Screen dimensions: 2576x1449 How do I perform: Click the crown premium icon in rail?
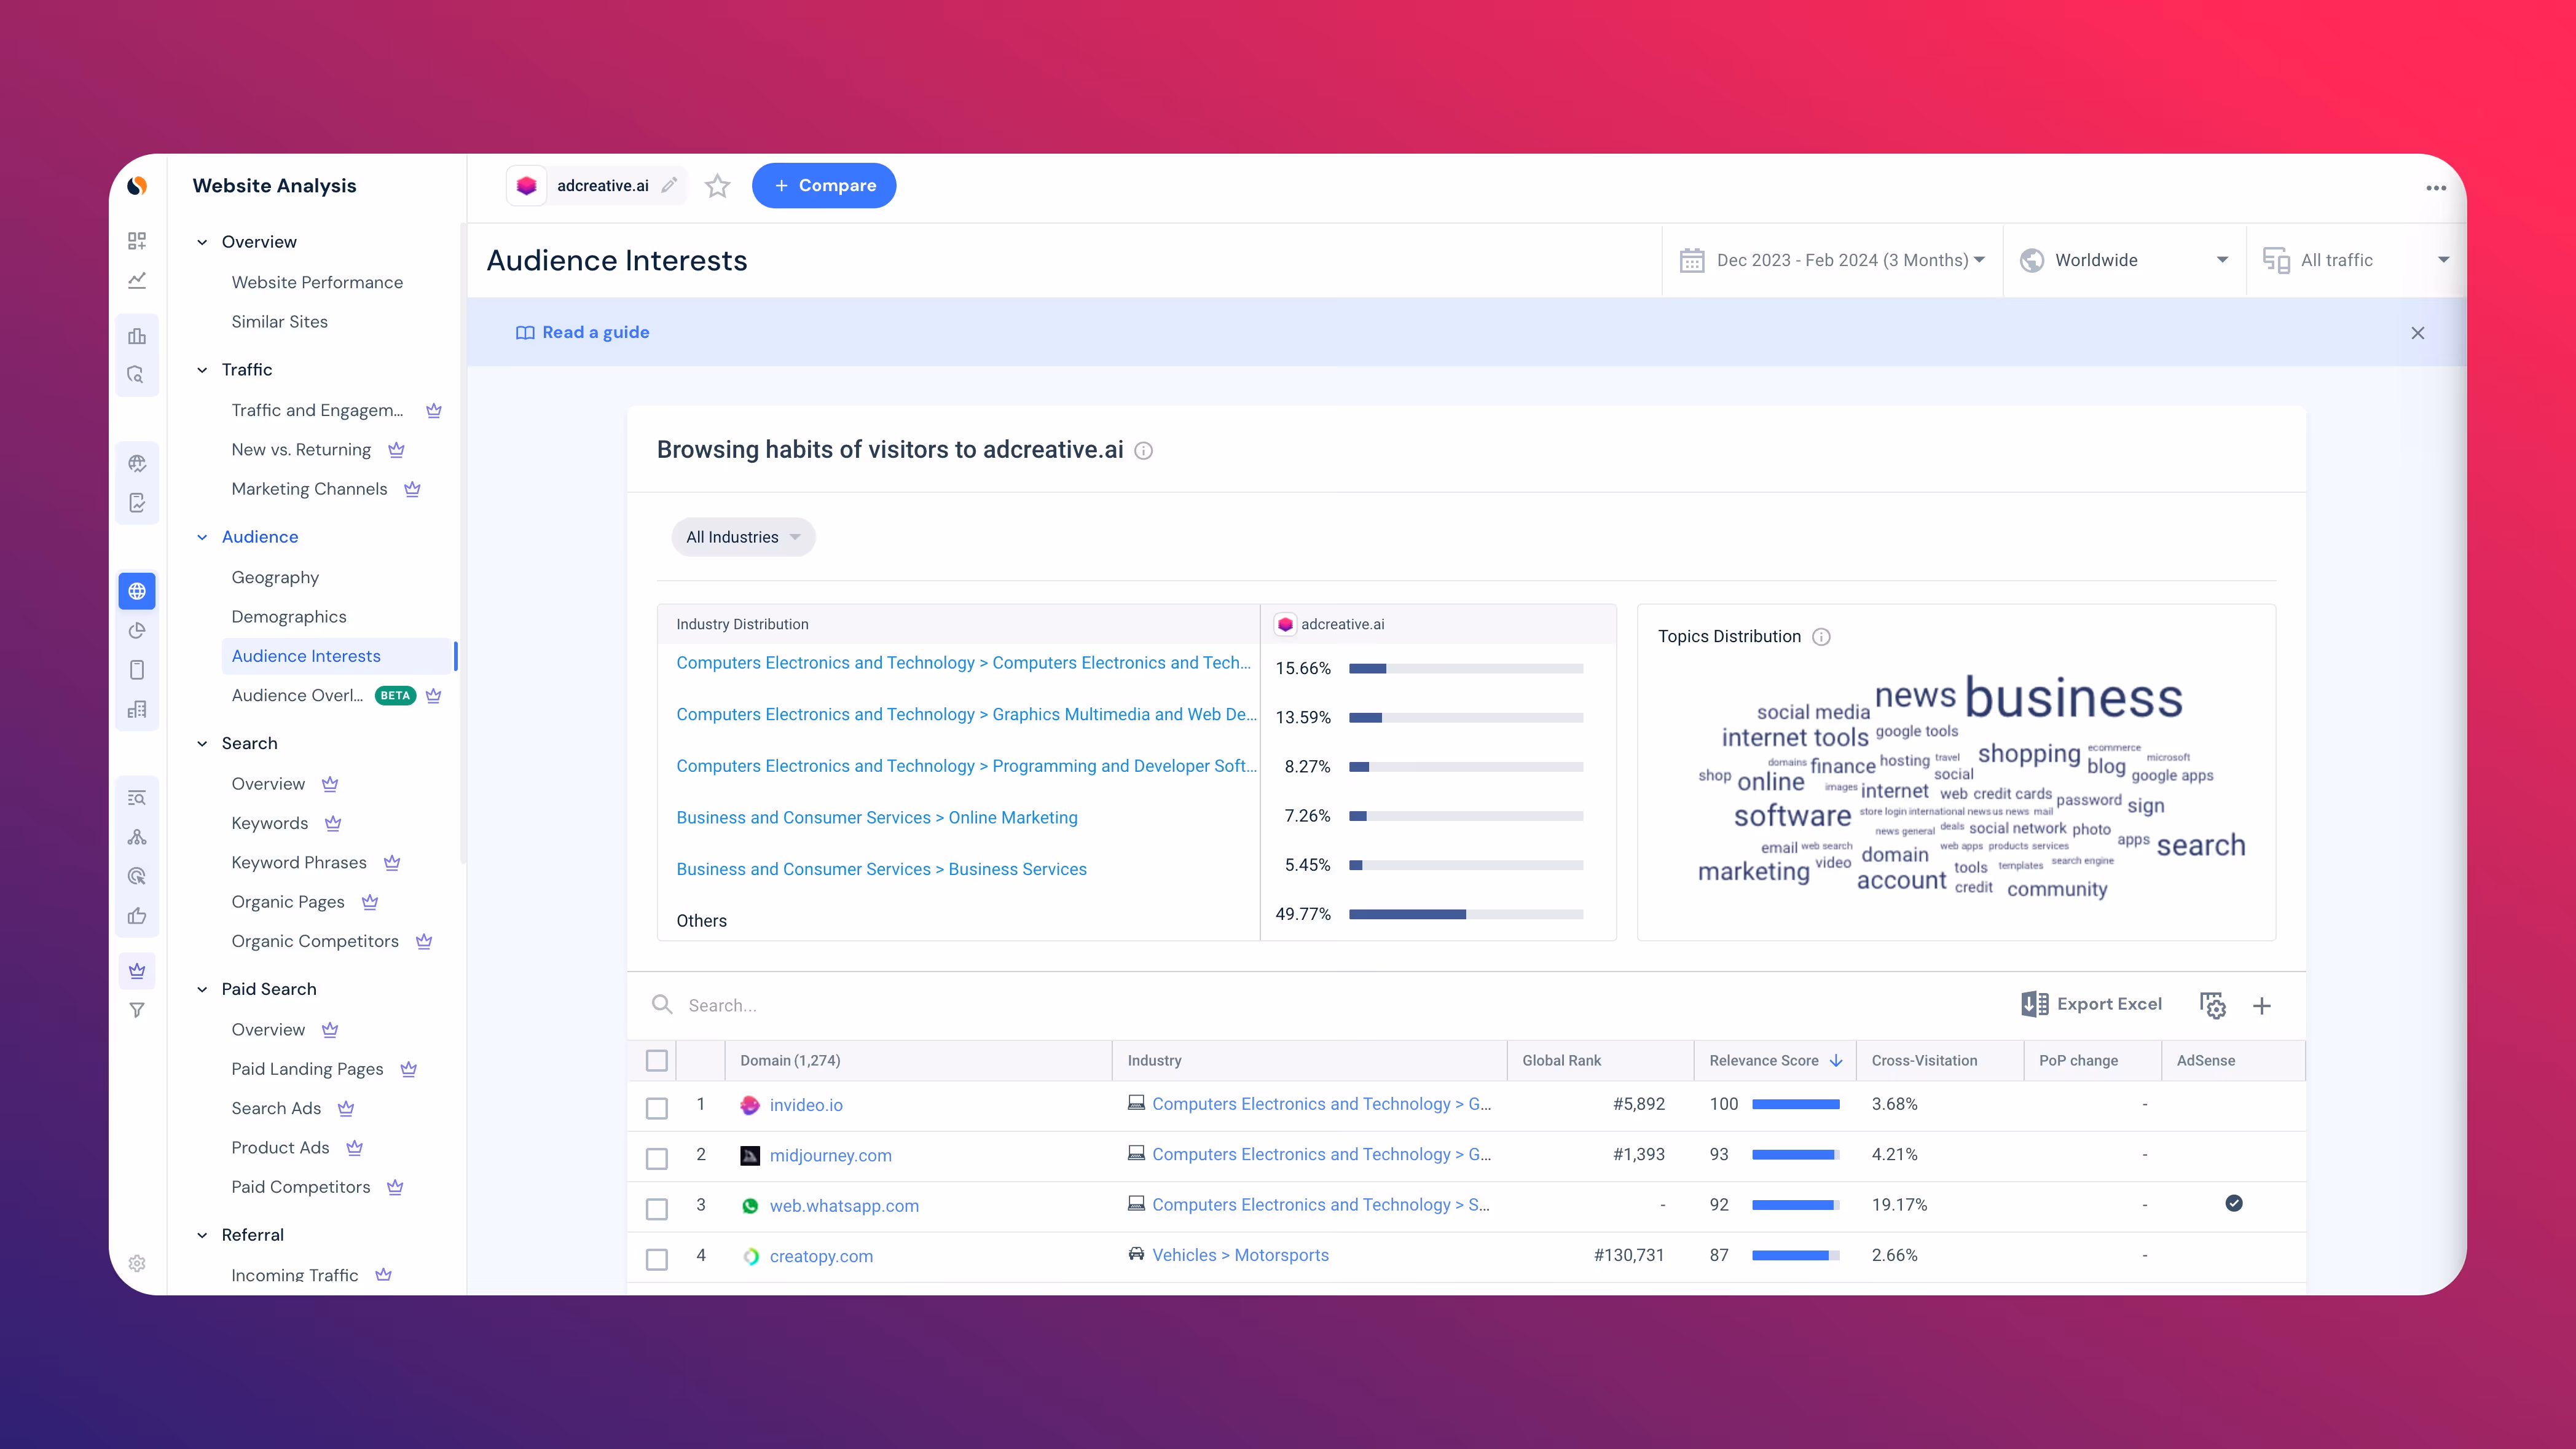(x=137, y=971)
